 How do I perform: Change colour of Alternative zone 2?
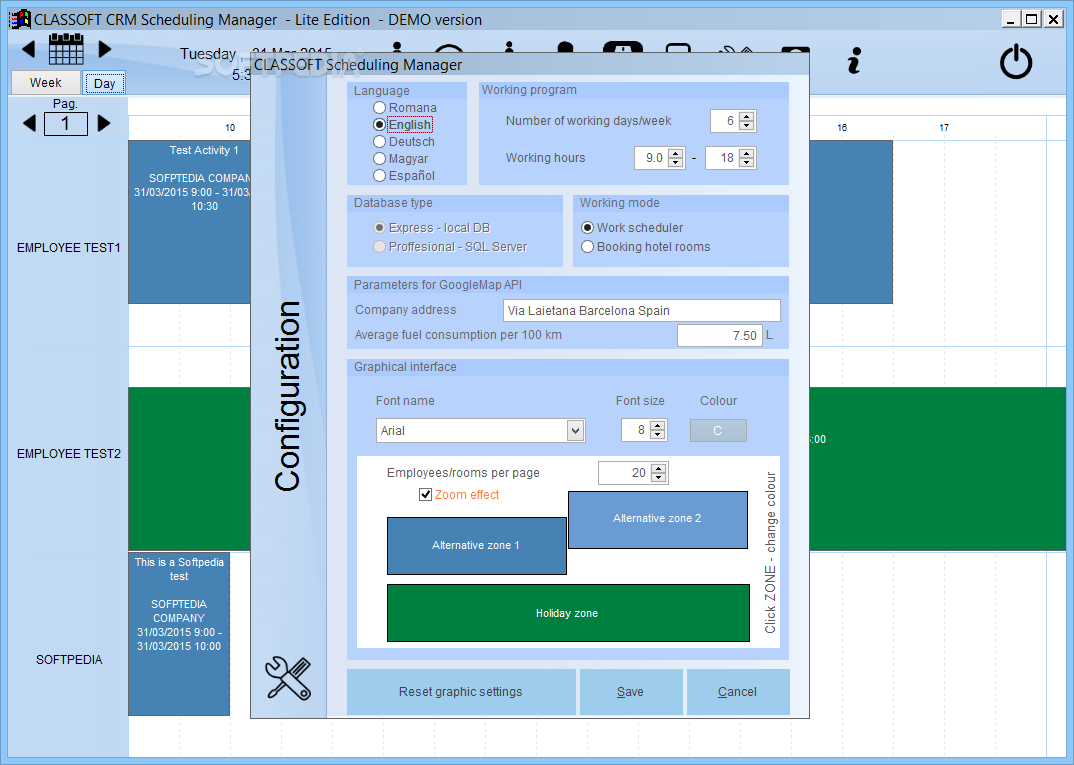click(658, 519)
